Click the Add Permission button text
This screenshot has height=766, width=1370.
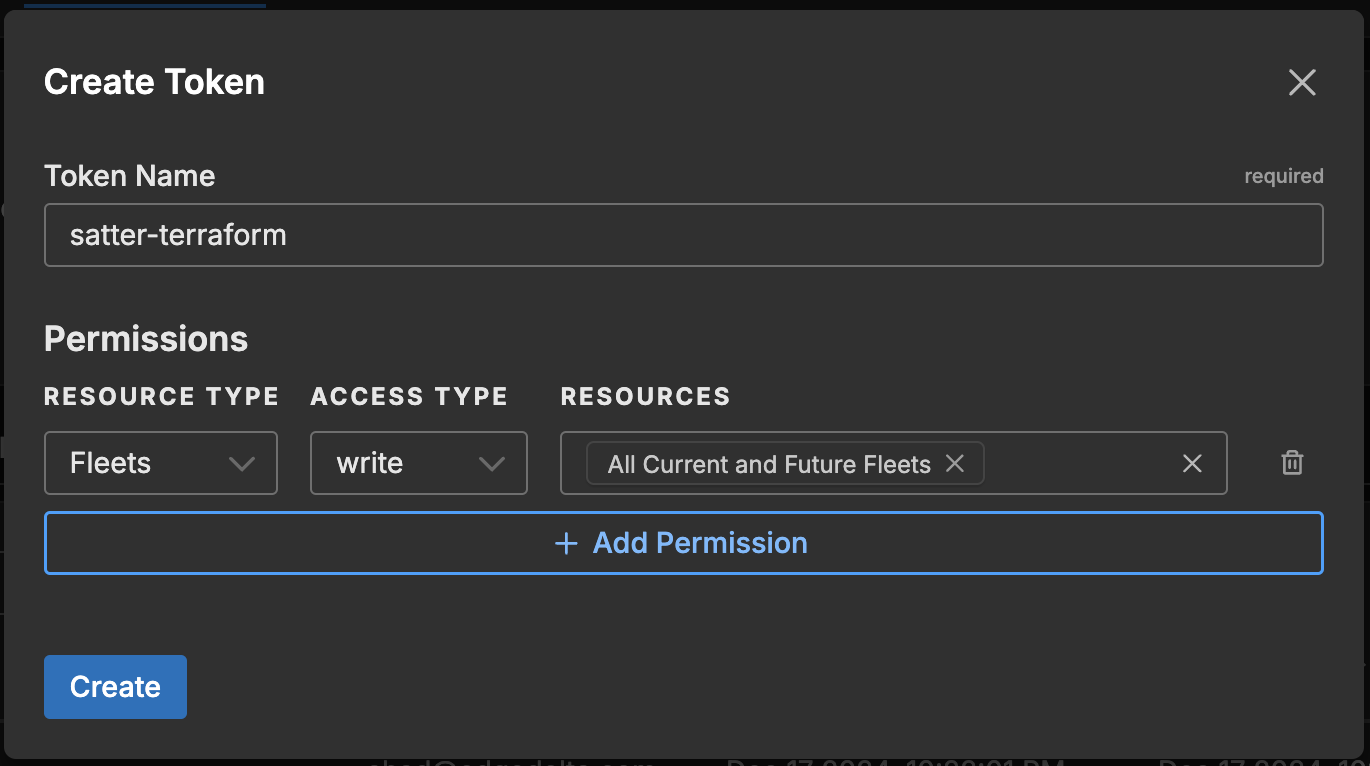700,543
